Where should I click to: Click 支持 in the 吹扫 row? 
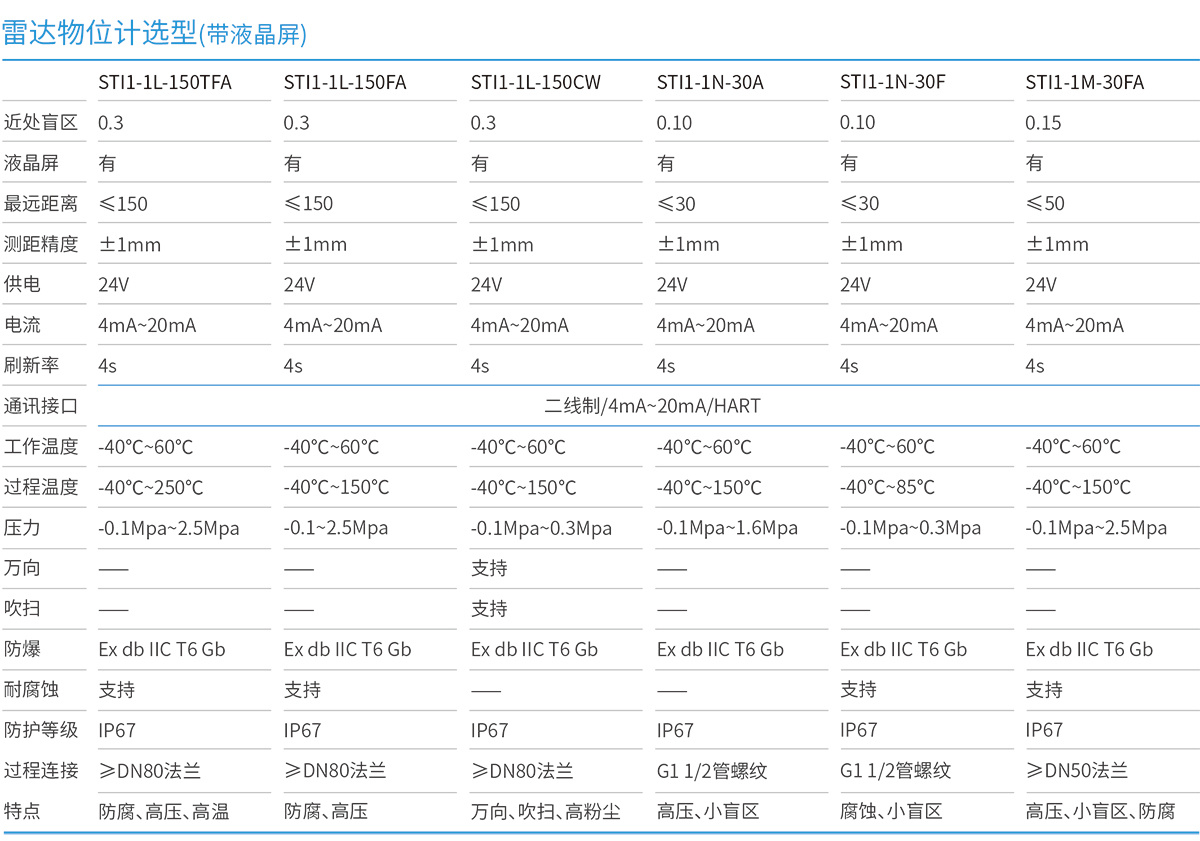[x=489, y=608]
